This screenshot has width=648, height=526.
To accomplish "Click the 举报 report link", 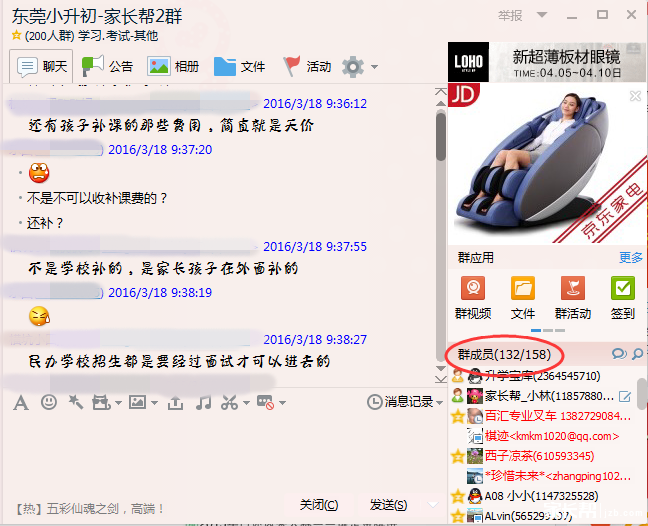I will [510, 16].
